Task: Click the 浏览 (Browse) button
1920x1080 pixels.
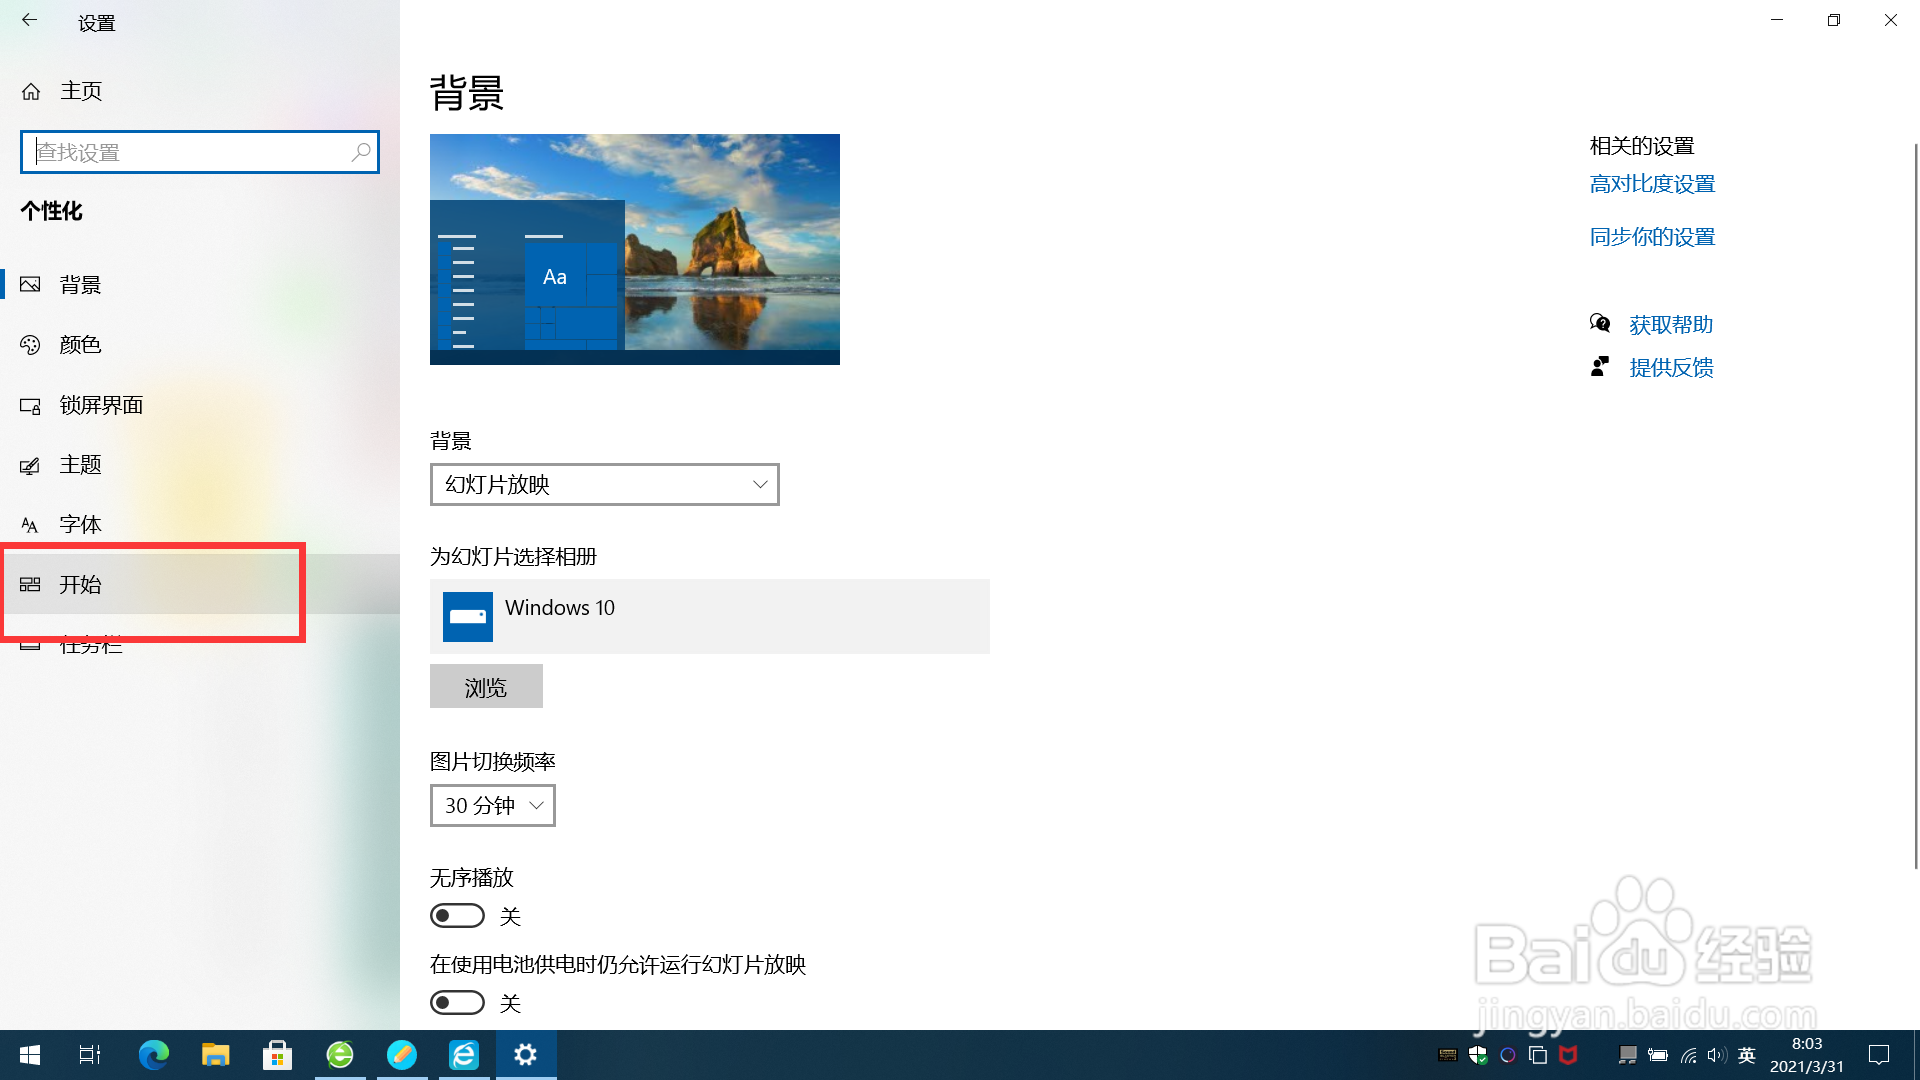Action: [485, 686]
